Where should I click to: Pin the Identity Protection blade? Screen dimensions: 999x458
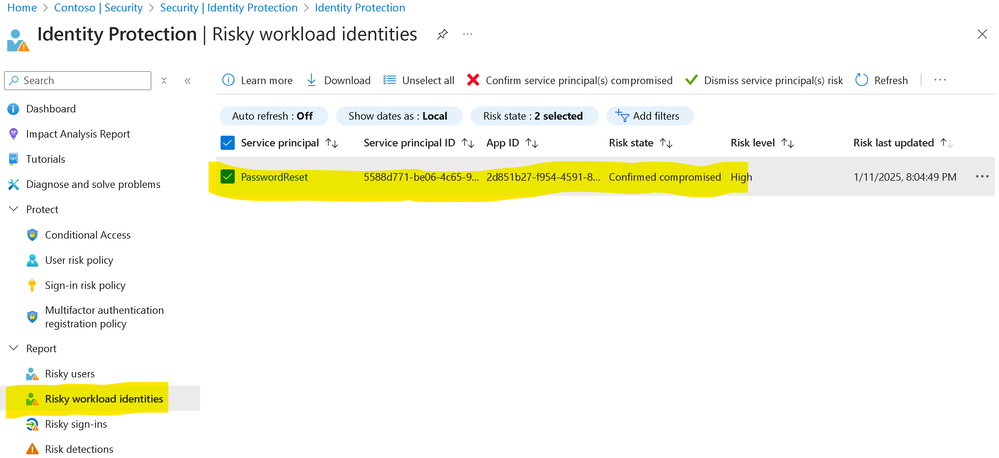pos(442,34)
